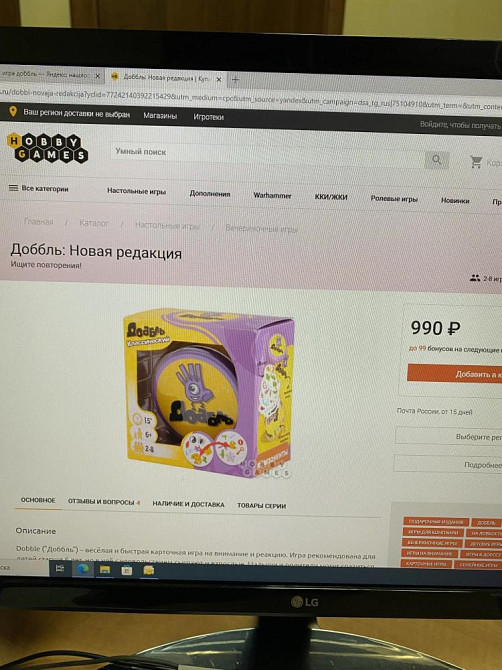Open File Explorer from the taskbar

pyautogui.click(x=105, y=570)
